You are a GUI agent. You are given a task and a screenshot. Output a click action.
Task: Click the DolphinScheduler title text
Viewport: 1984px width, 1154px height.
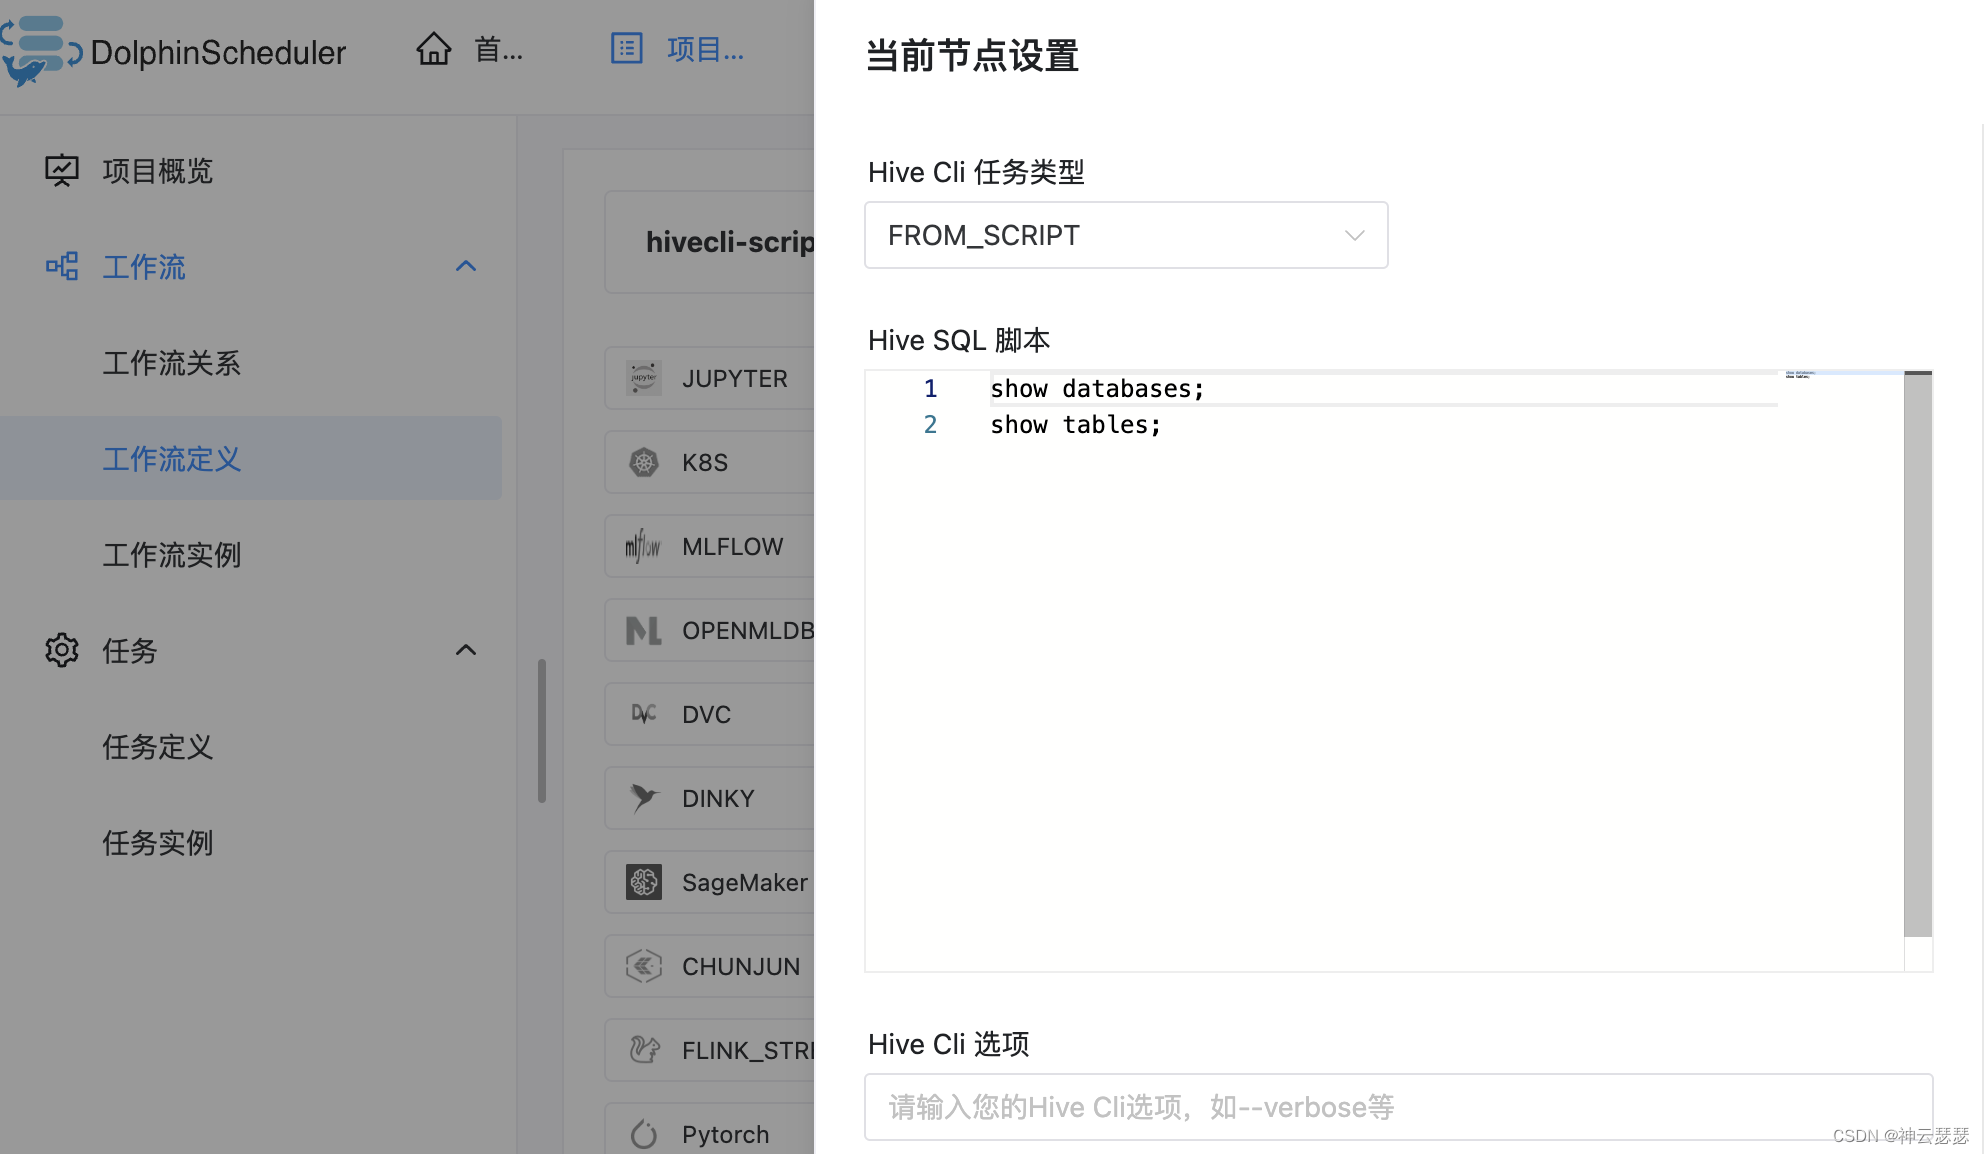click(x=218, y=52)
